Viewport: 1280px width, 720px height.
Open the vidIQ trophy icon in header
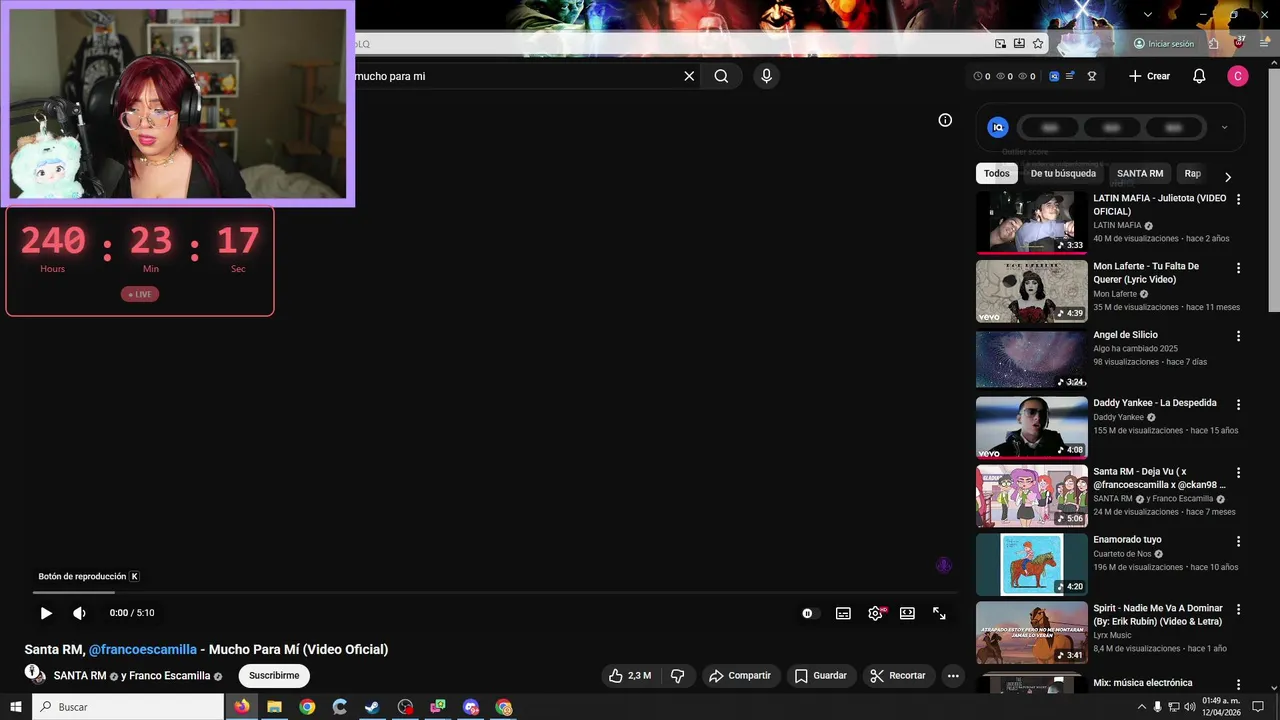pos(1092,76)
